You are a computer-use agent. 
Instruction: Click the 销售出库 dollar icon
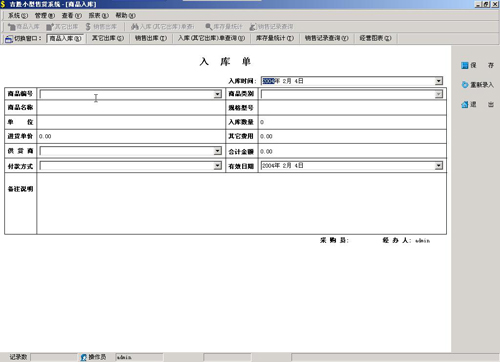point(88,27)
